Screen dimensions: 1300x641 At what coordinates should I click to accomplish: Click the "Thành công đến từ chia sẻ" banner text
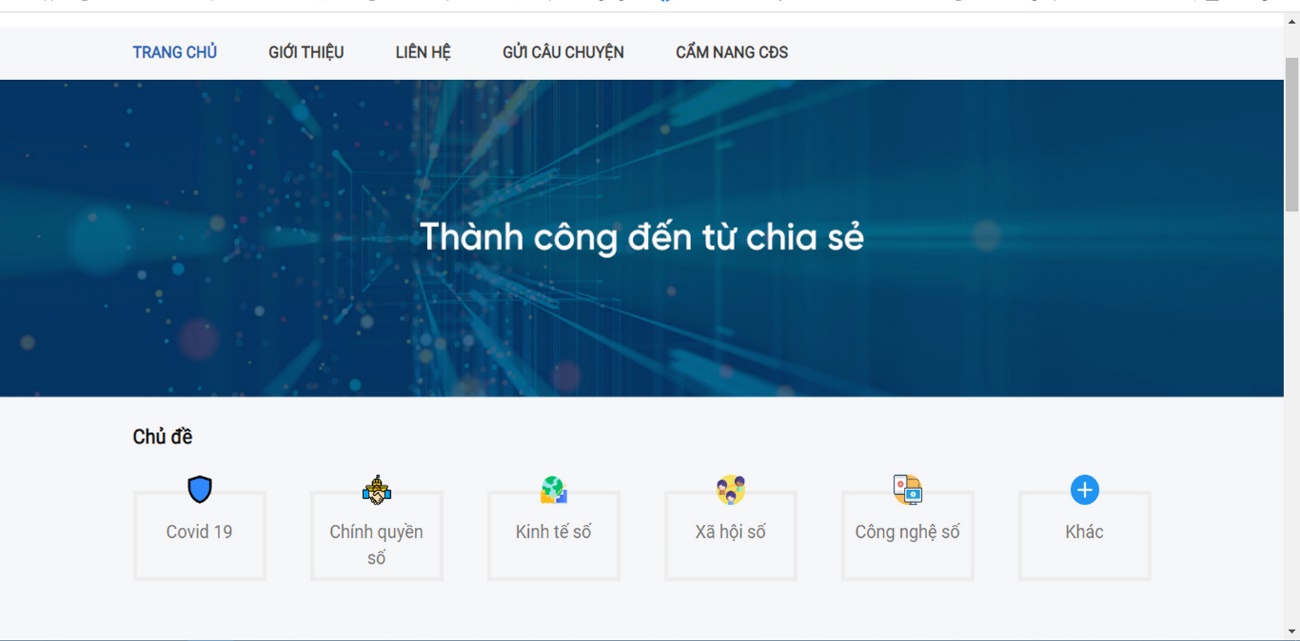coord(641,237)
